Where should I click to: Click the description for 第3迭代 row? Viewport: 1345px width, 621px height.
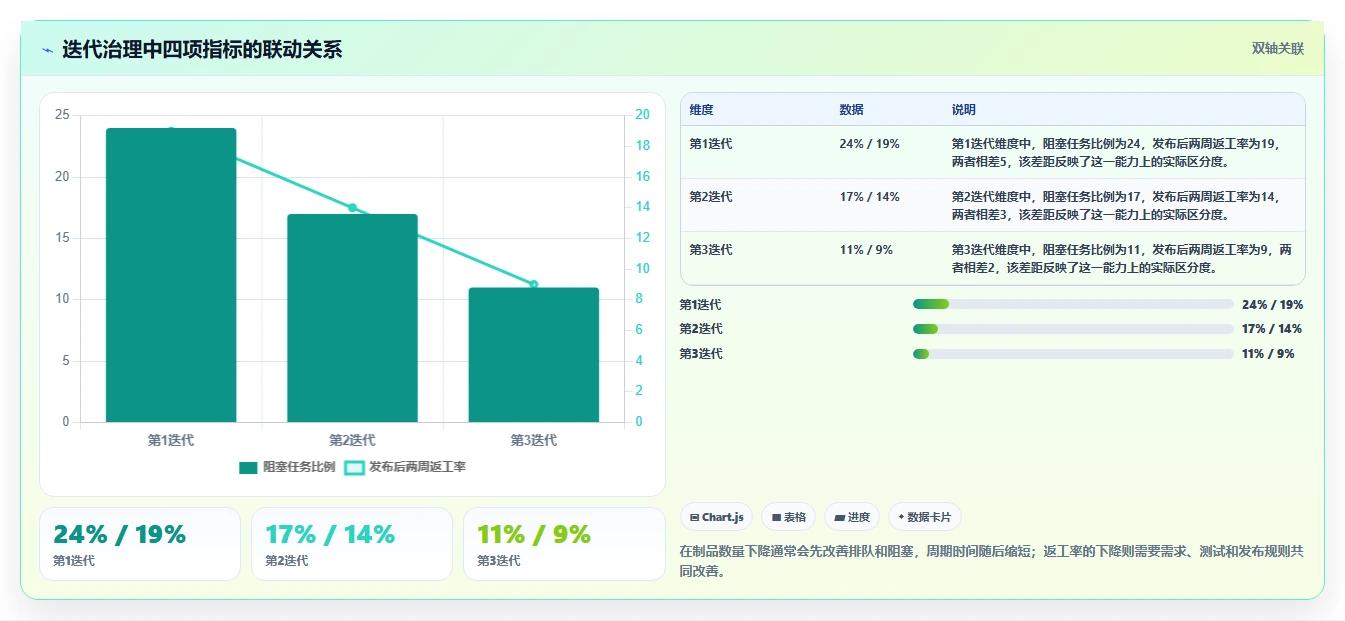pyautogui.click(x=1122, y=258)
